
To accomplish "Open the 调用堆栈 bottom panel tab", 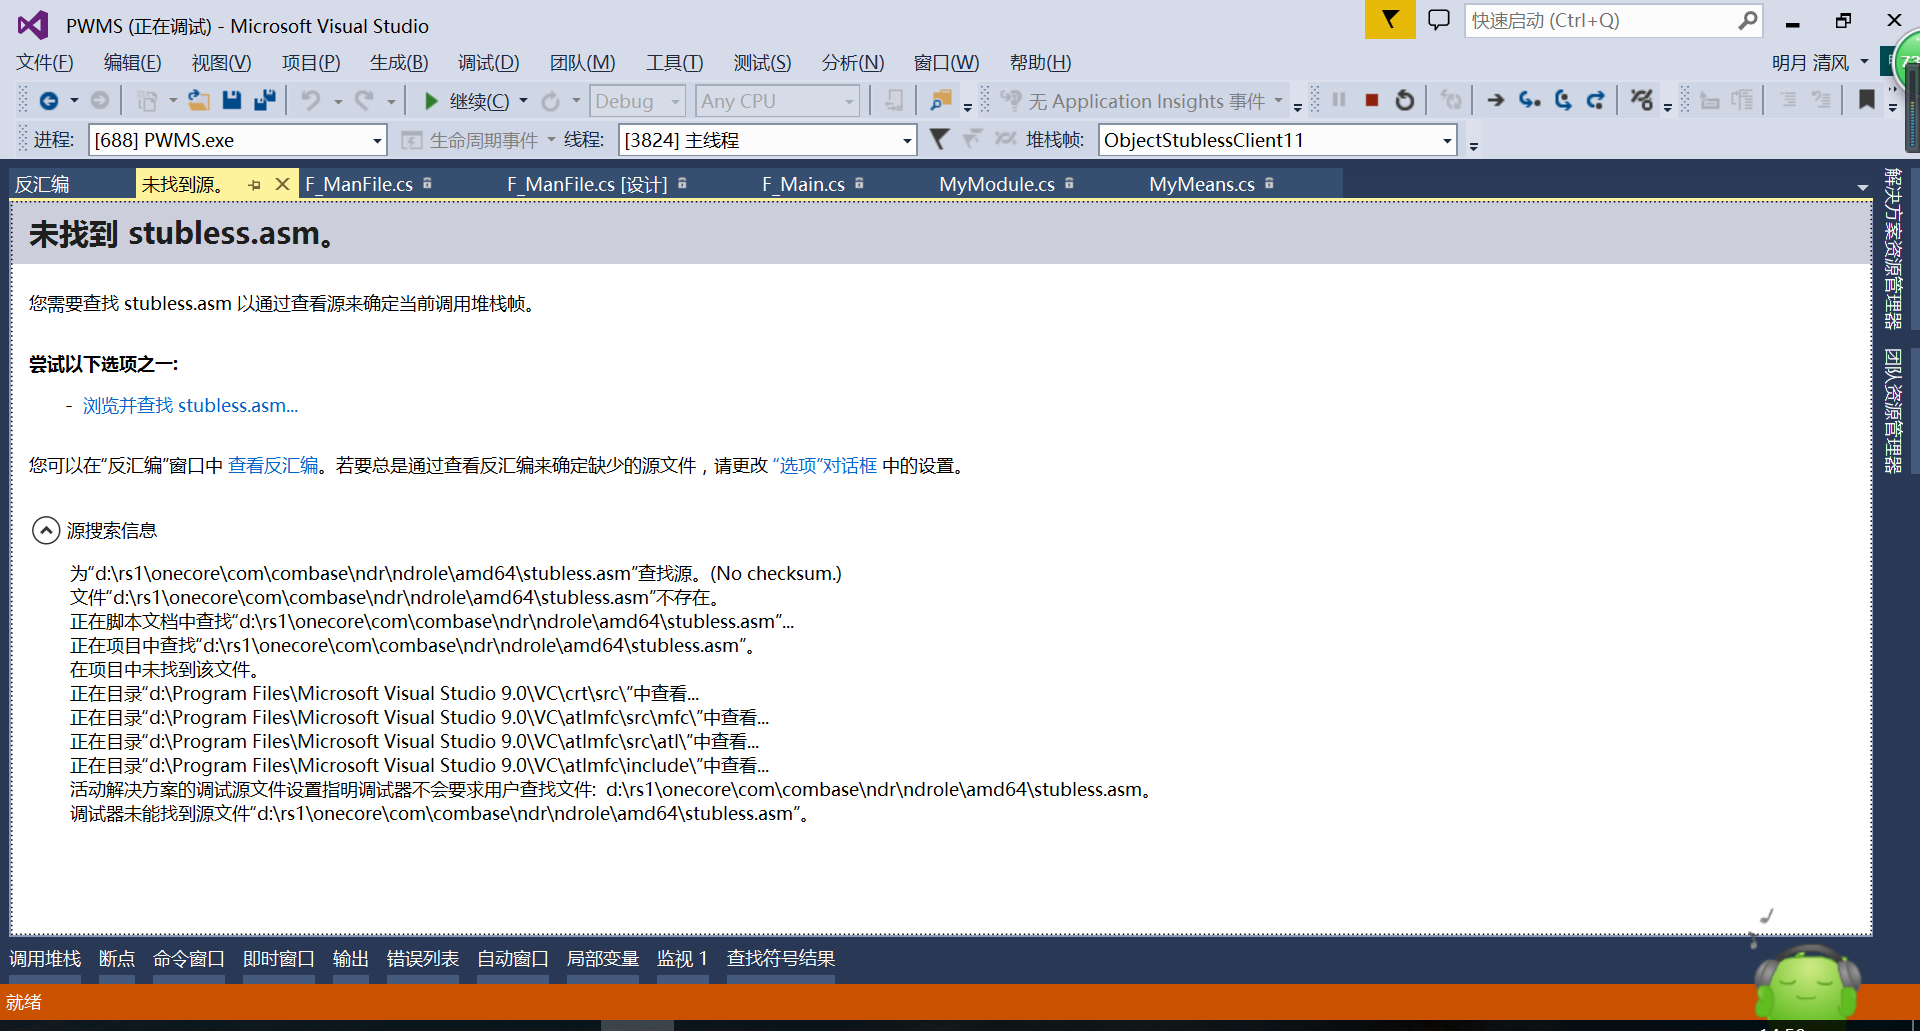I will 45,959.
